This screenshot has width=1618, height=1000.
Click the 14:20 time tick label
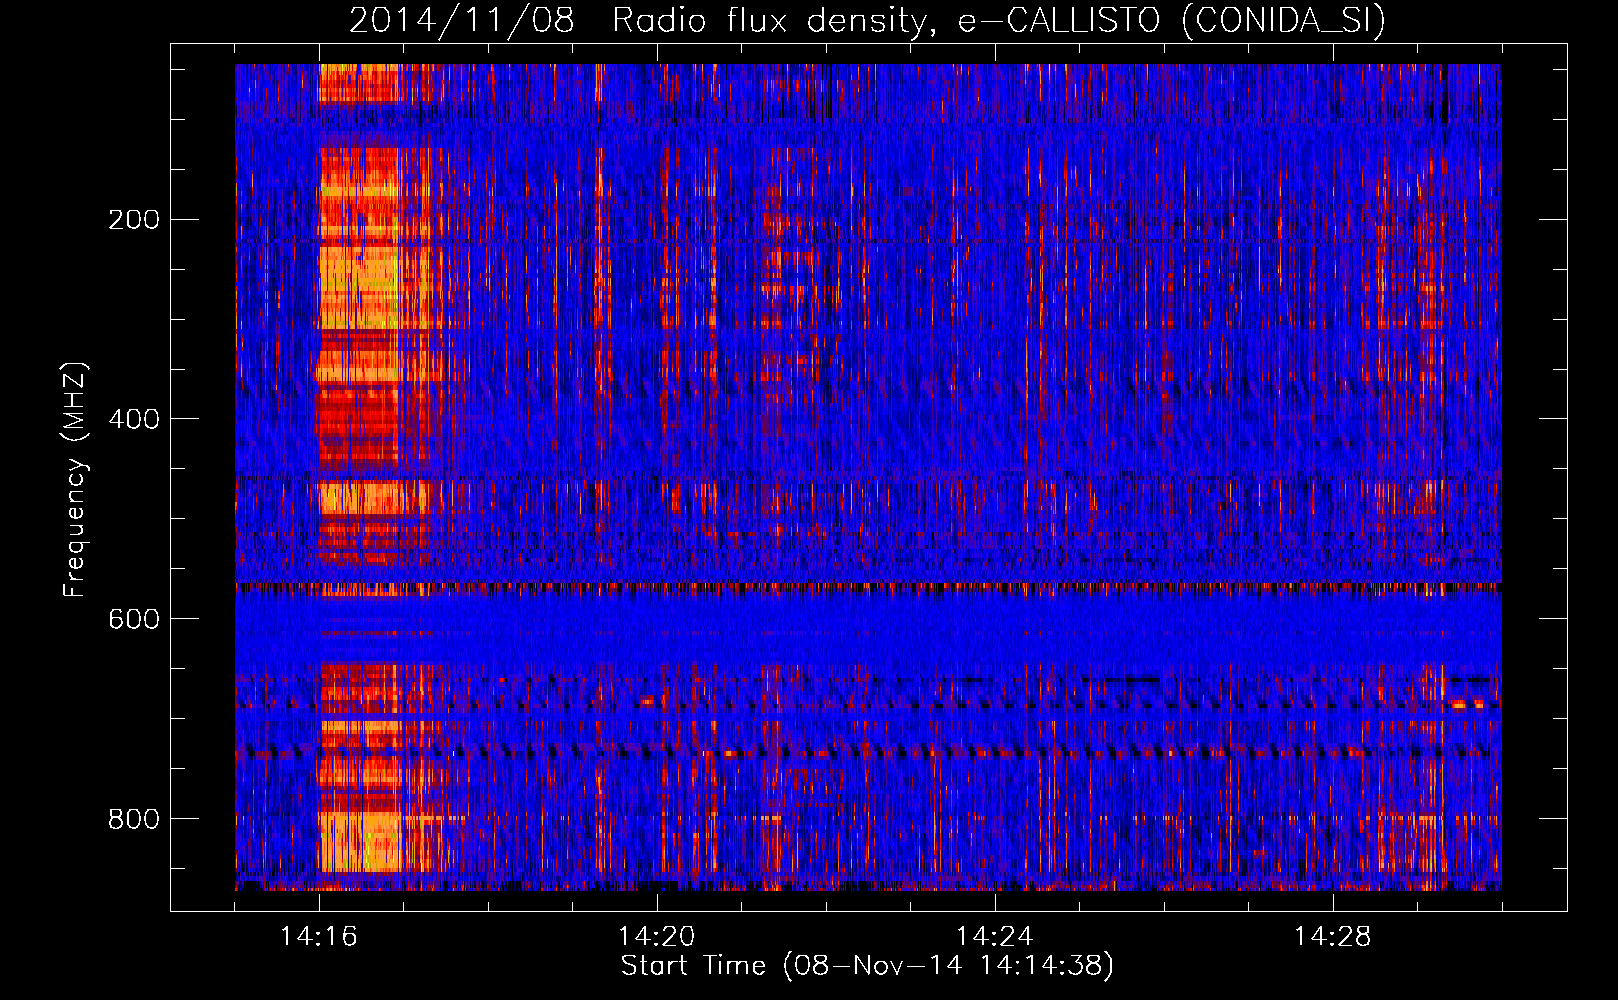point(657,936)
